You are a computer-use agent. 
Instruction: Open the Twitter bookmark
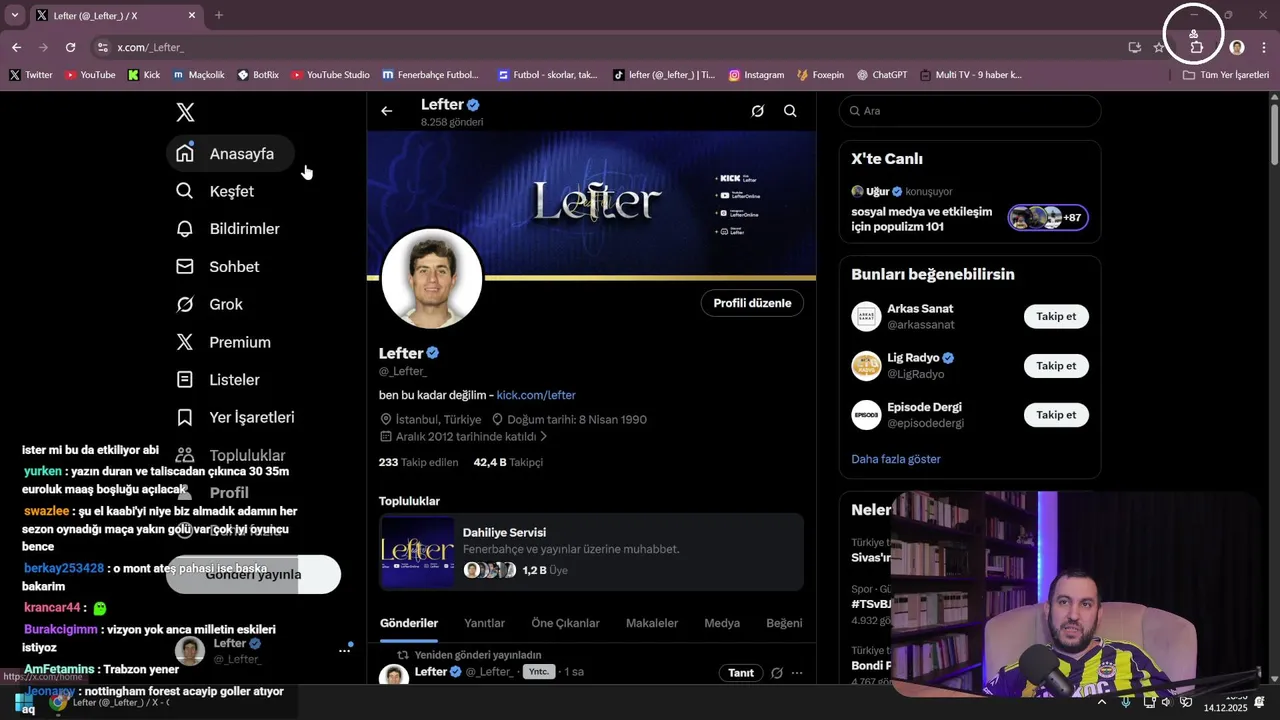[30, 75]
